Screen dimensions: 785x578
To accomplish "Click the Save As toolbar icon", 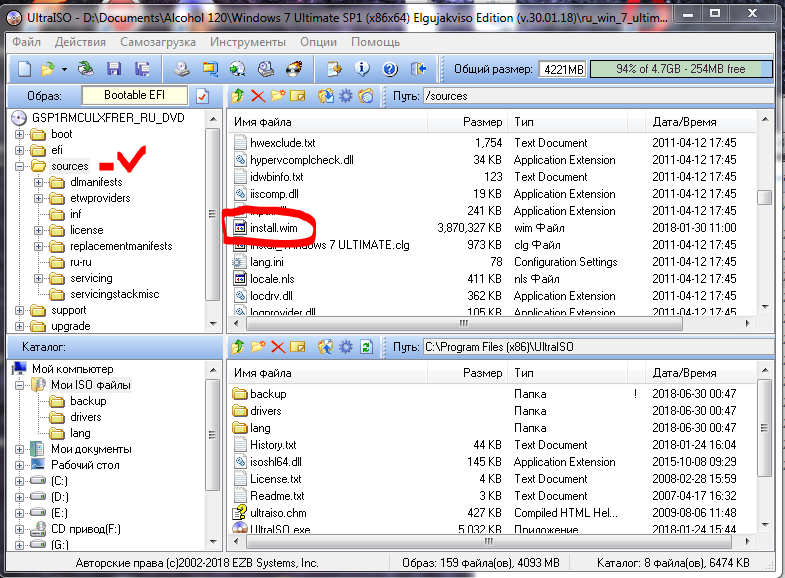I will click(x=142, y=69).
